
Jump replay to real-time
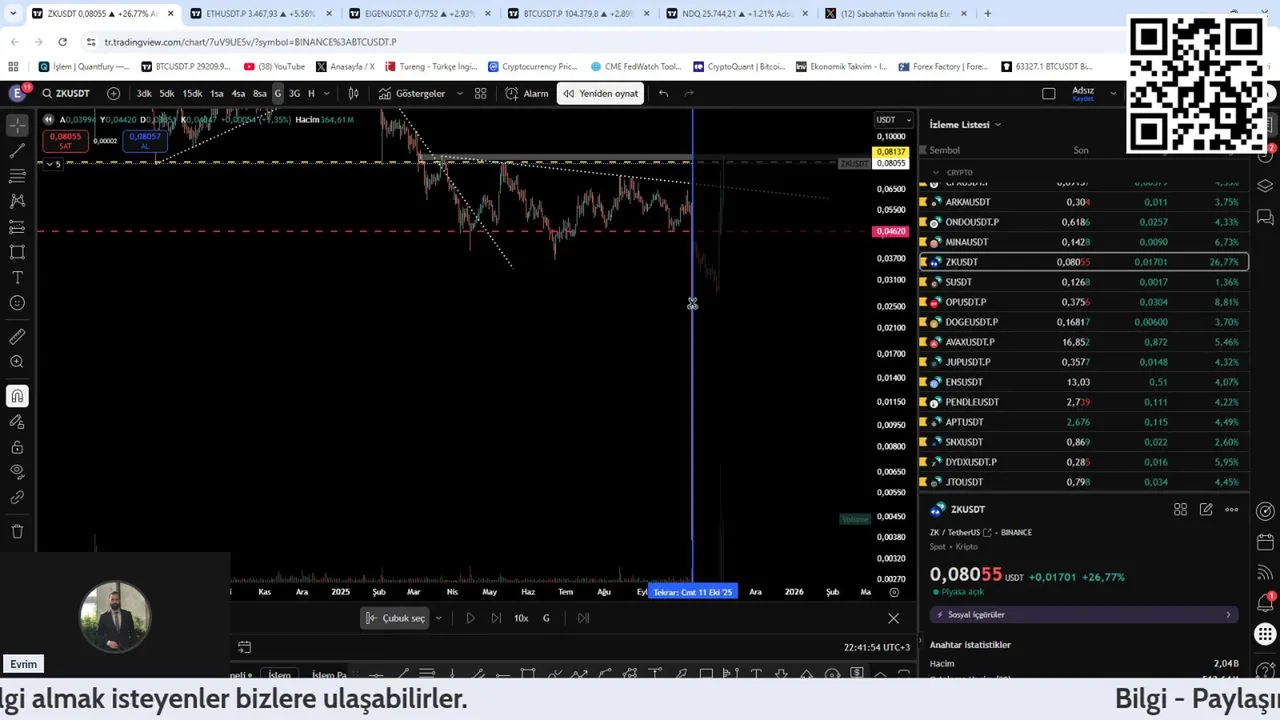tap(583, 618)
